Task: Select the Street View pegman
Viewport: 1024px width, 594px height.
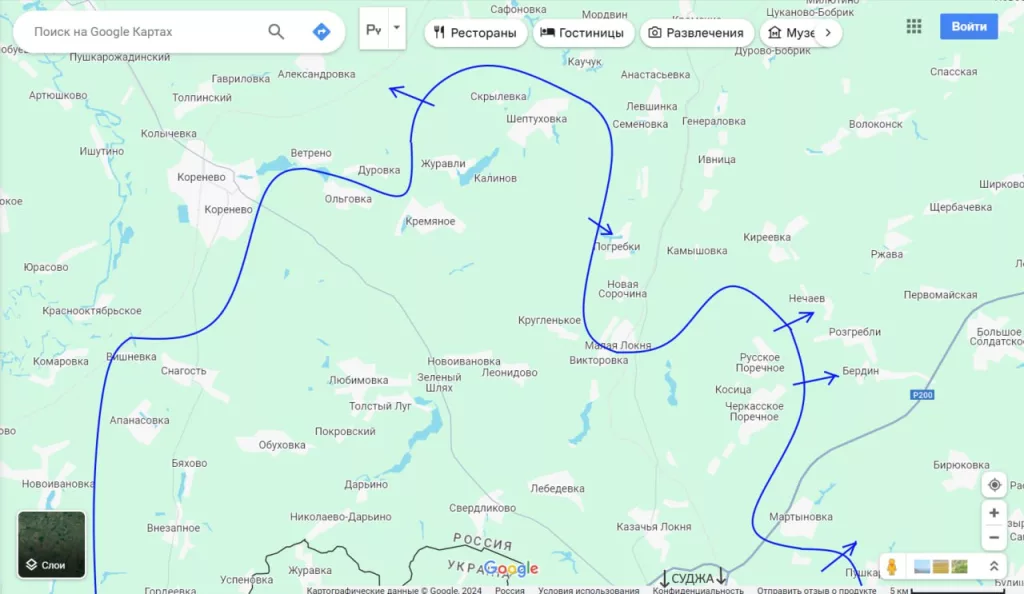Action: (x=891, y=567)
